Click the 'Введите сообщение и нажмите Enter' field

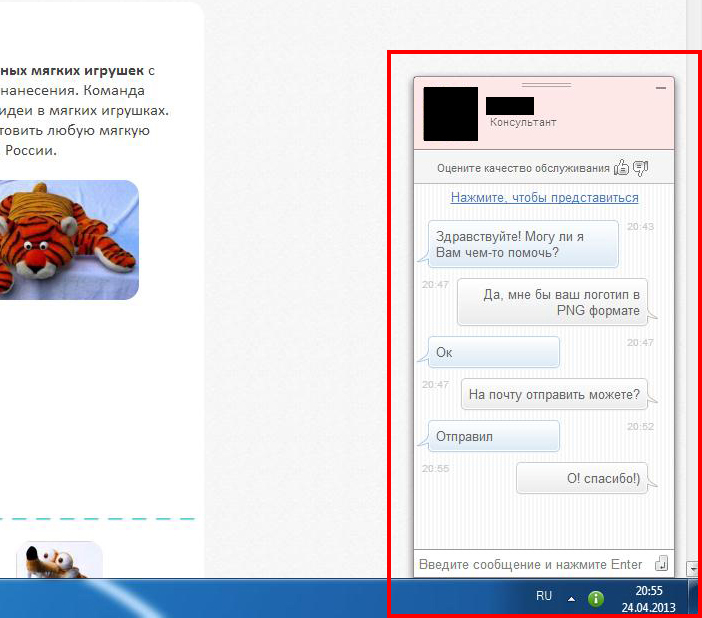pos(531,564)
